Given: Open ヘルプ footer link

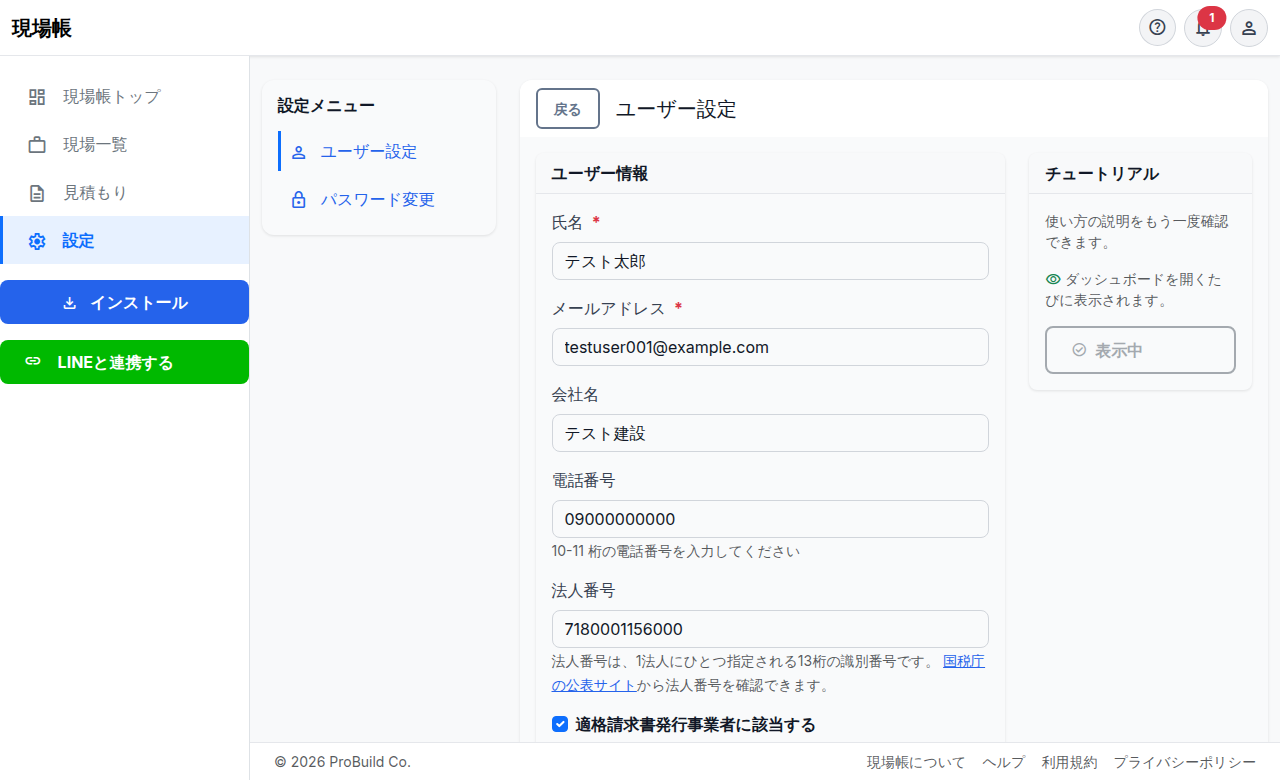Looking at the screenshot, I should tap(1003, 762).
